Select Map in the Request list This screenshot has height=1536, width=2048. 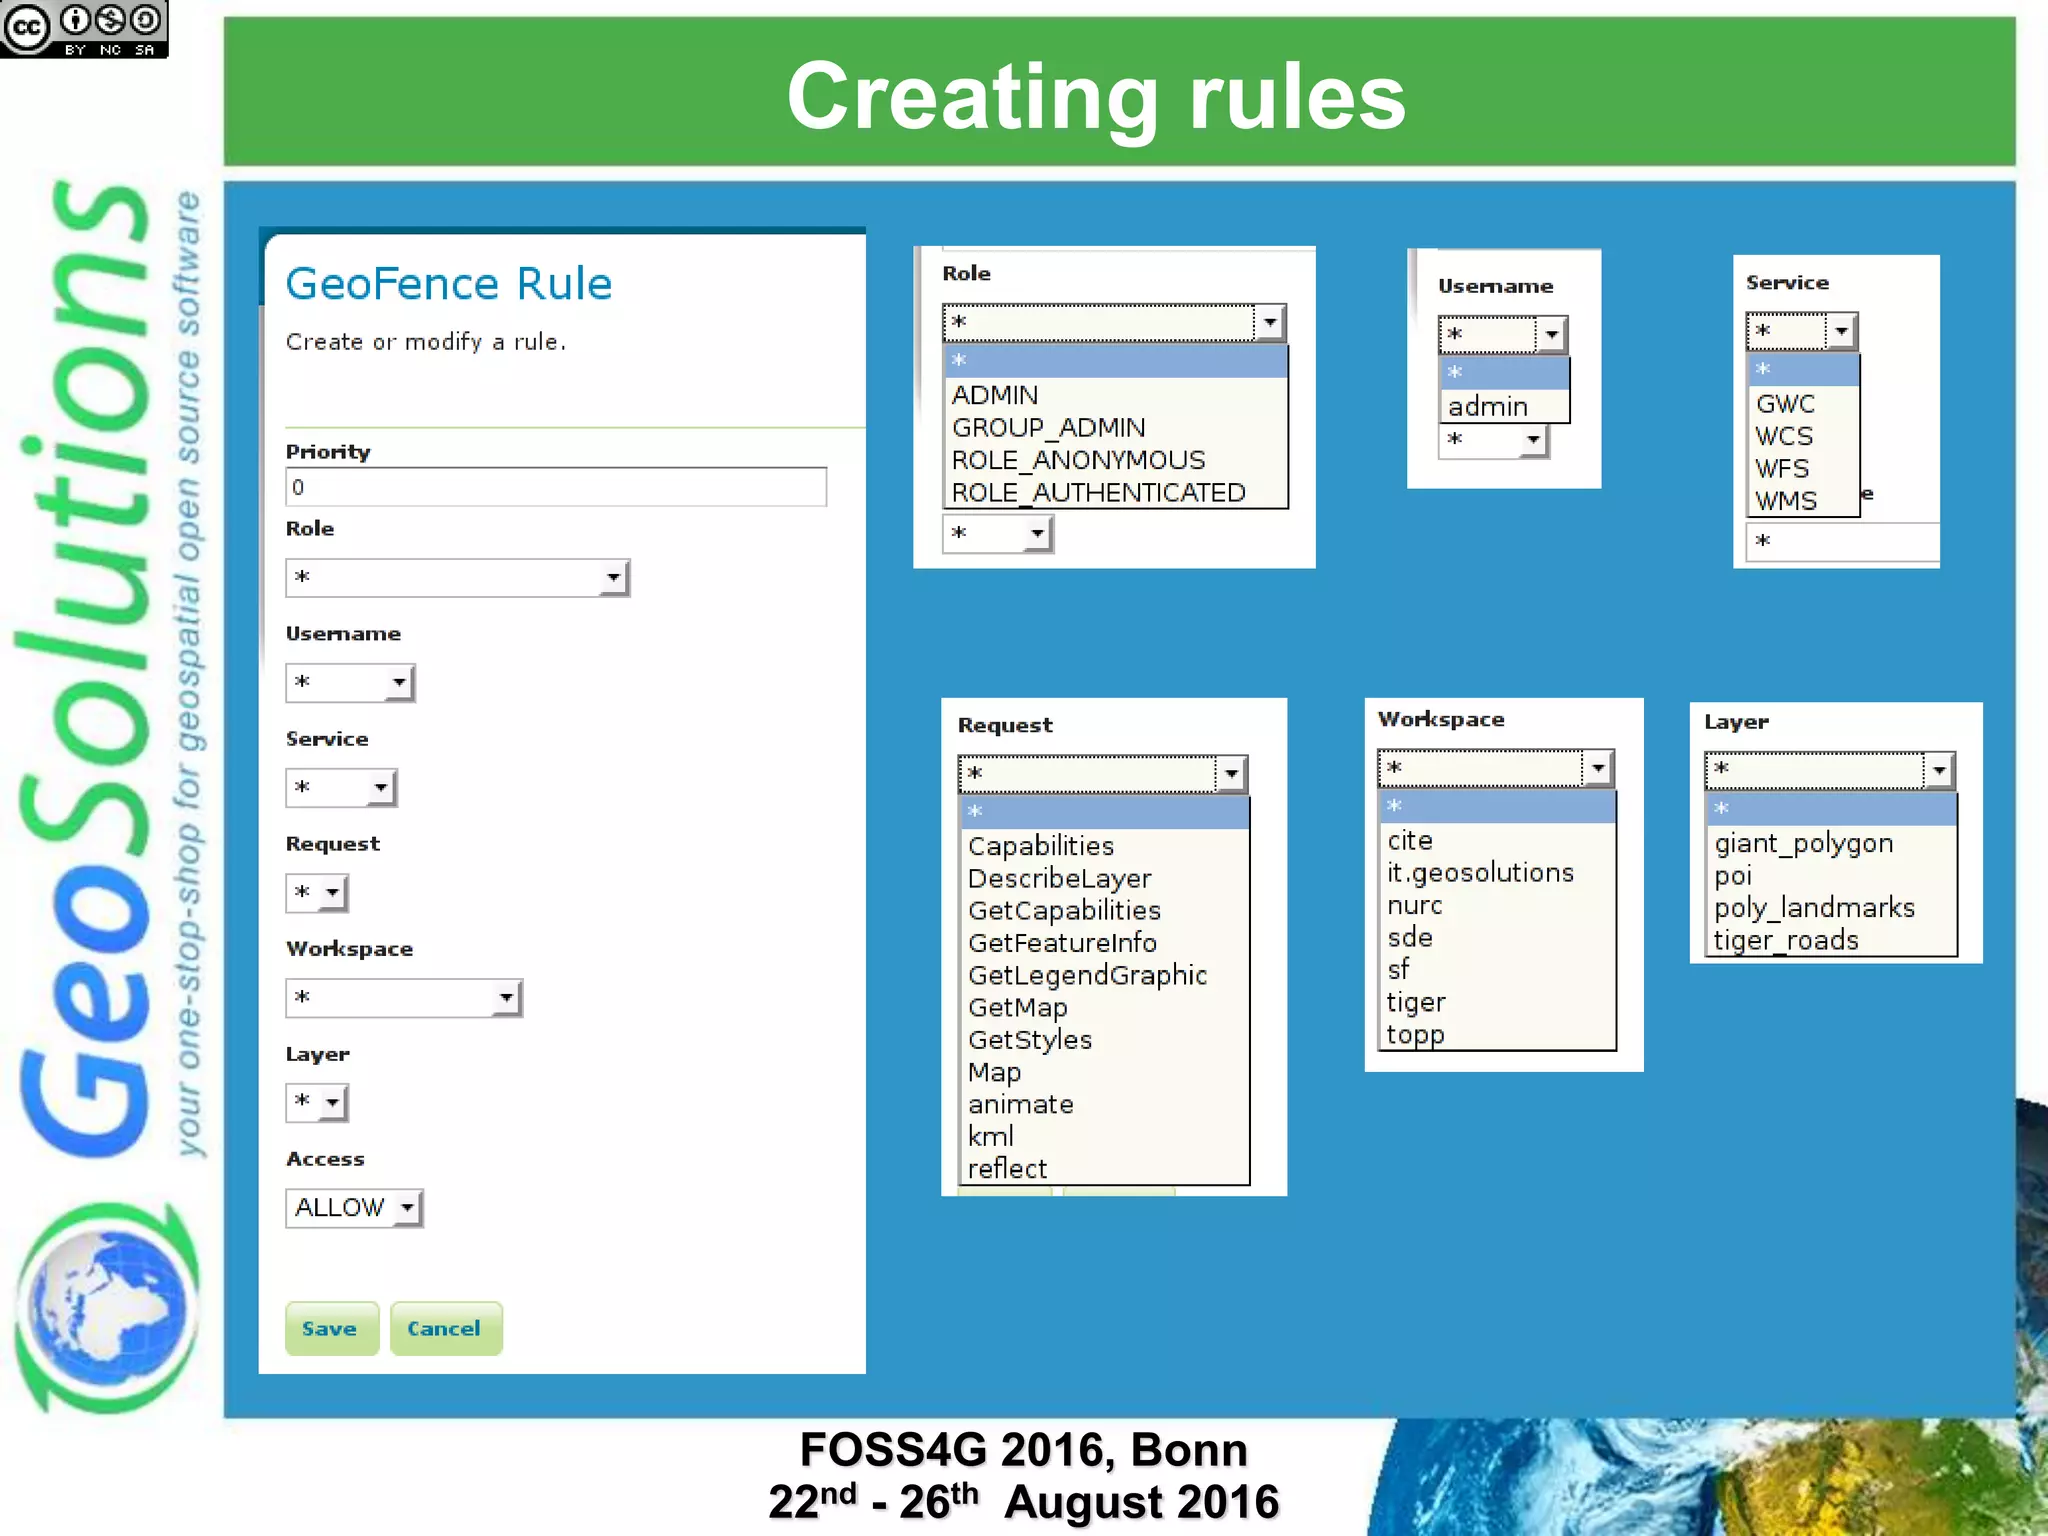tap(1105, 1072)
